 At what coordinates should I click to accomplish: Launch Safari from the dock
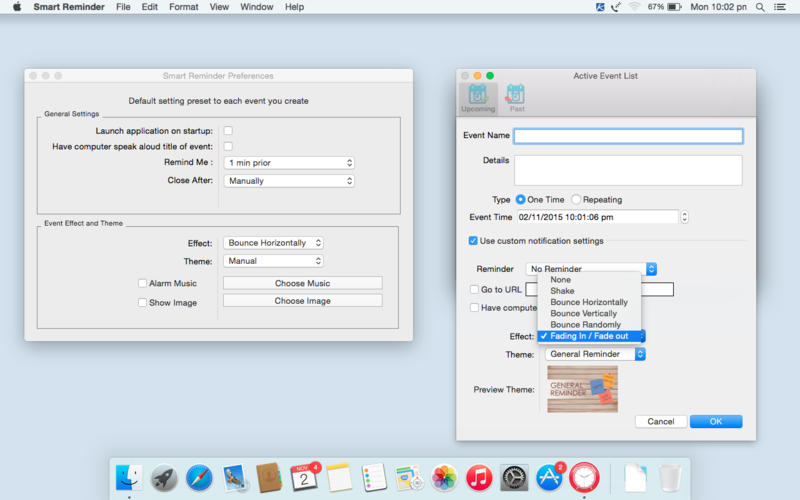(x=199, y=477)
